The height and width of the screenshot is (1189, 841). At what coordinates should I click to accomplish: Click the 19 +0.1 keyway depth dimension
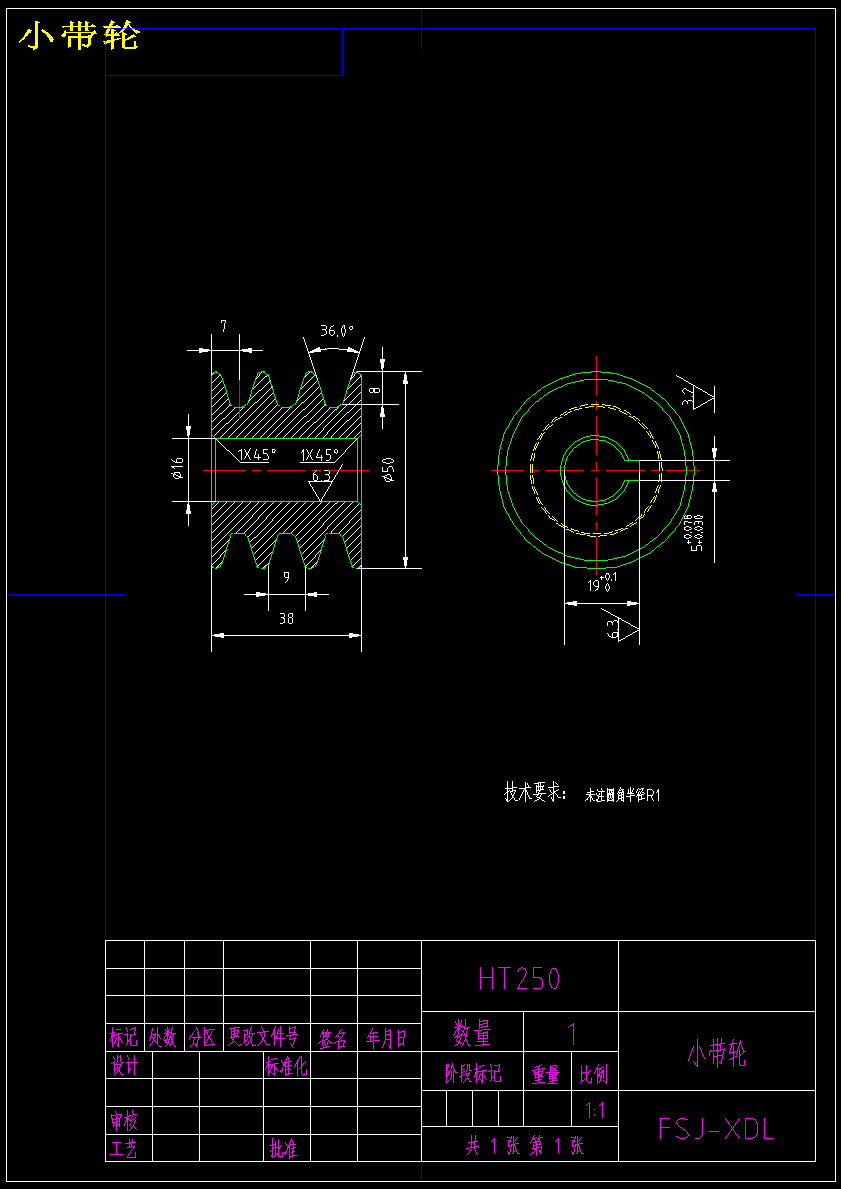pyautogui.click(x=601, y=584)
